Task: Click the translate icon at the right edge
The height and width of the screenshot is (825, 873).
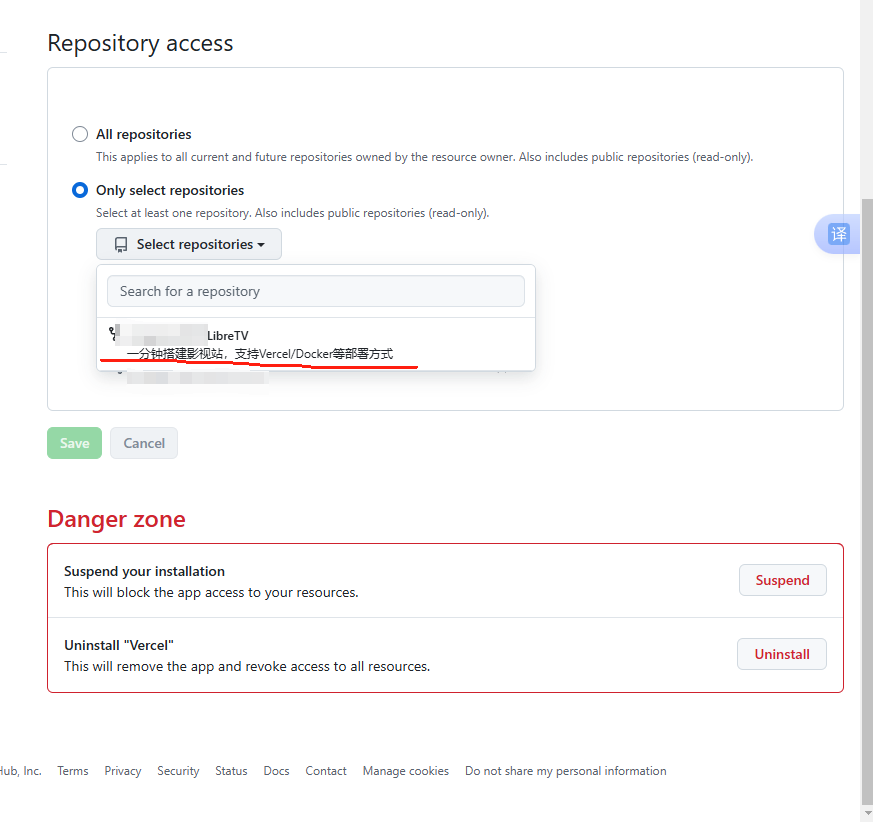Action: [838, 234]
